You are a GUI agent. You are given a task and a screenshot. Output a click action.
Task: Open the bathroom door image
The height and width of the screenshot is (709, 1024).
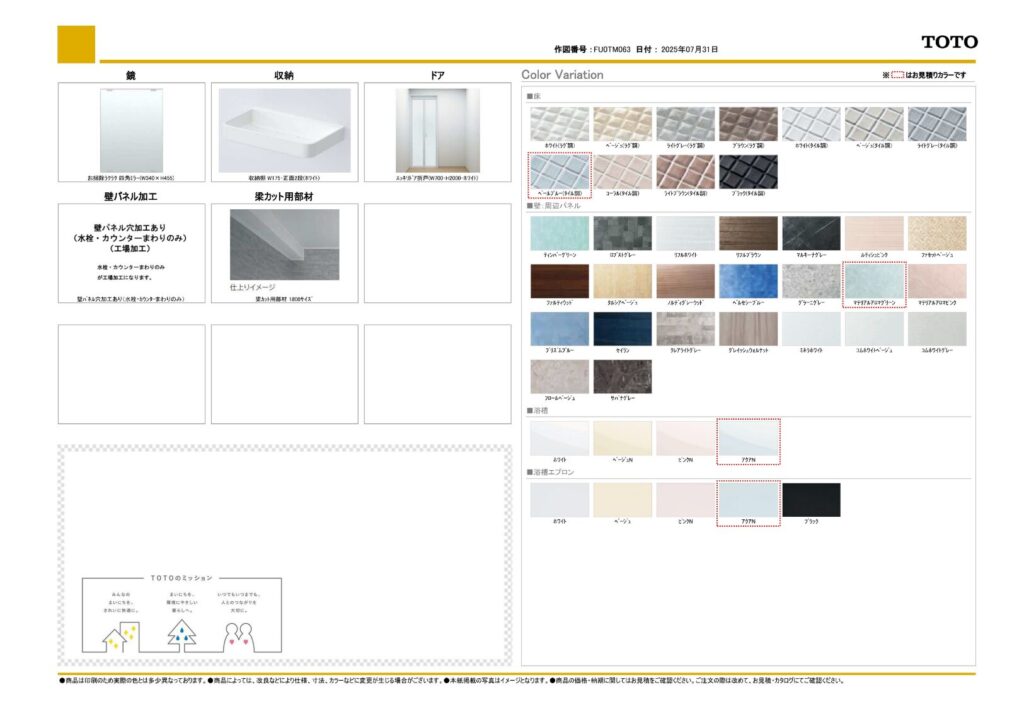[x=437, y=130]
